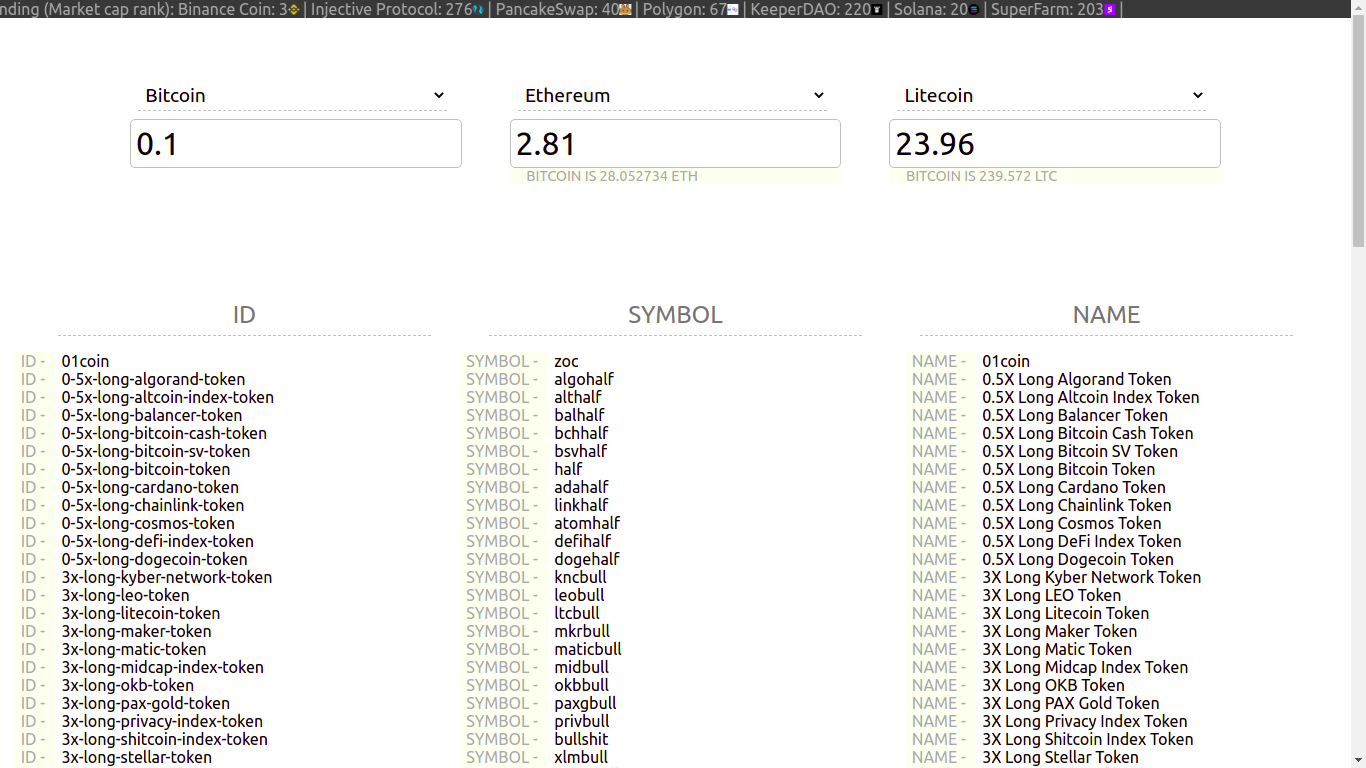Focus the Litecoin amount field showing 23.96
The width and height of the screenshot is (1366, 768).
pyautogui.click(x=1055, y=144)
